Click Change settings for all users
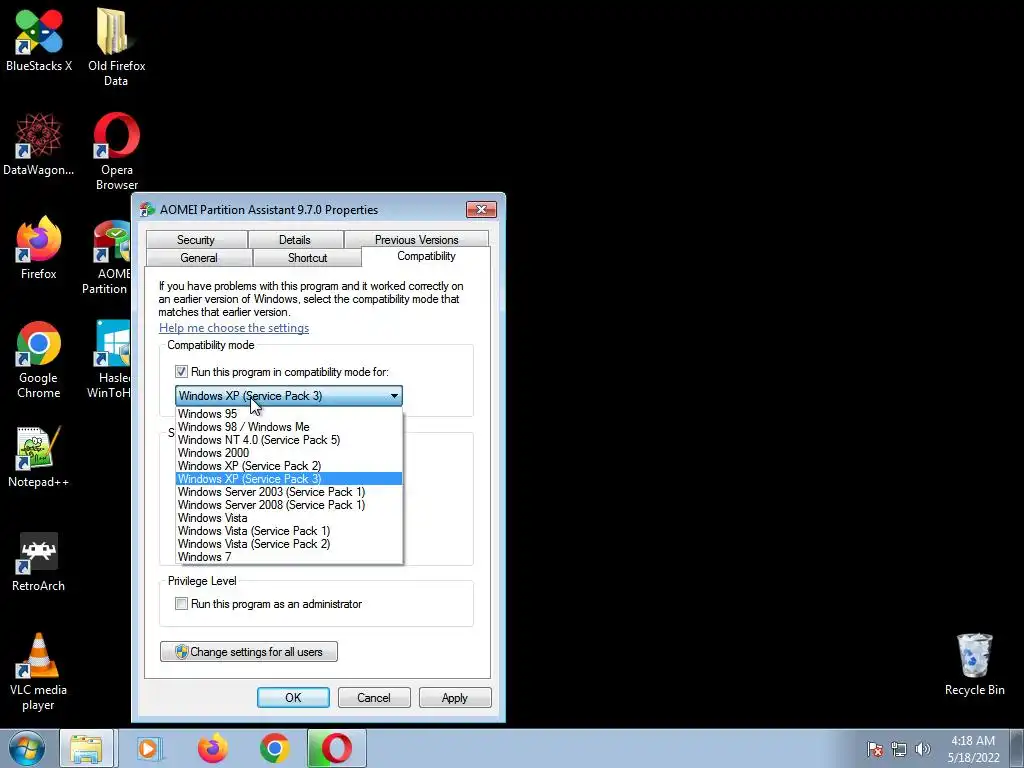This screenshot has height=768, width=1024. tap(249, 652)
